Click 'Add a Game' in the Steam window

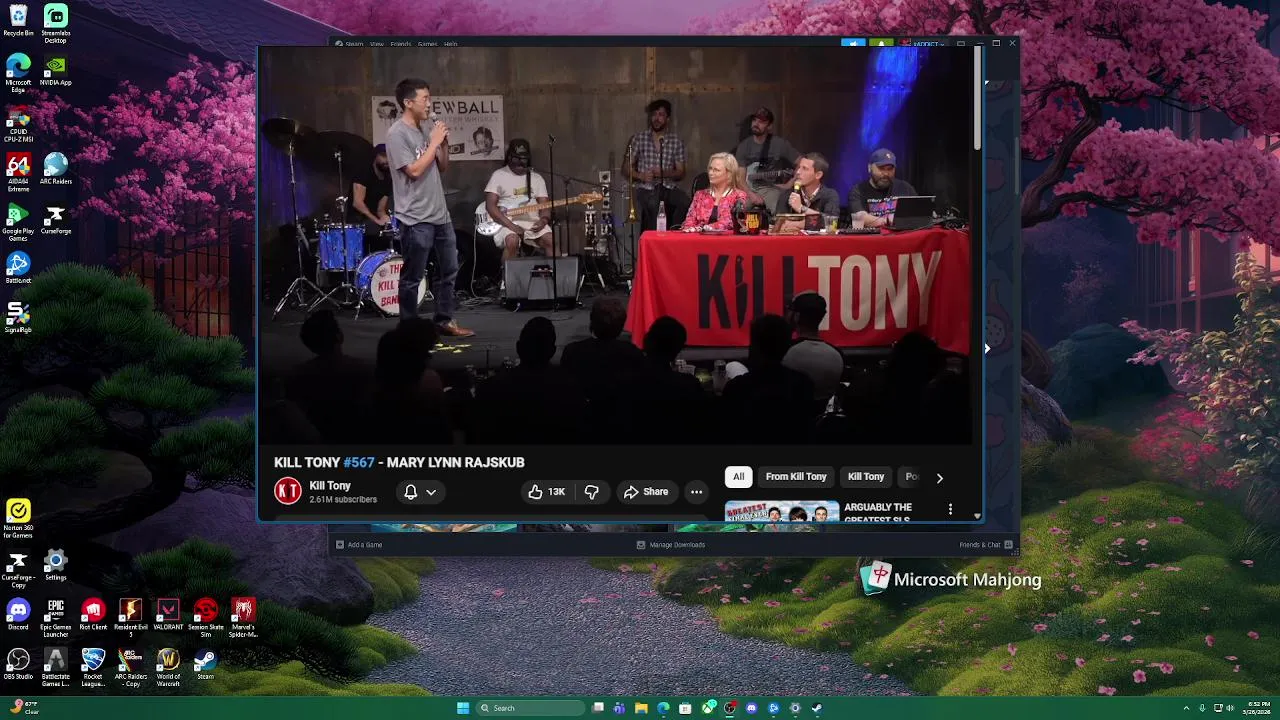click(x=359, y=545)
